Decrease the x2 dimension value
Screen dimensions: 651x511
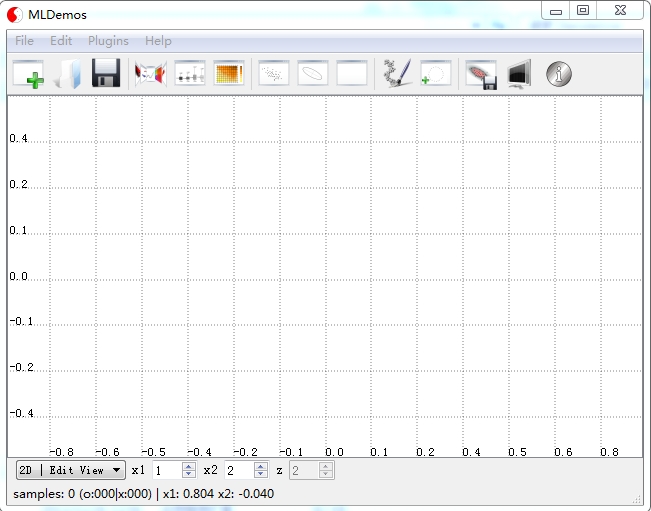click(x=261, y=474)
